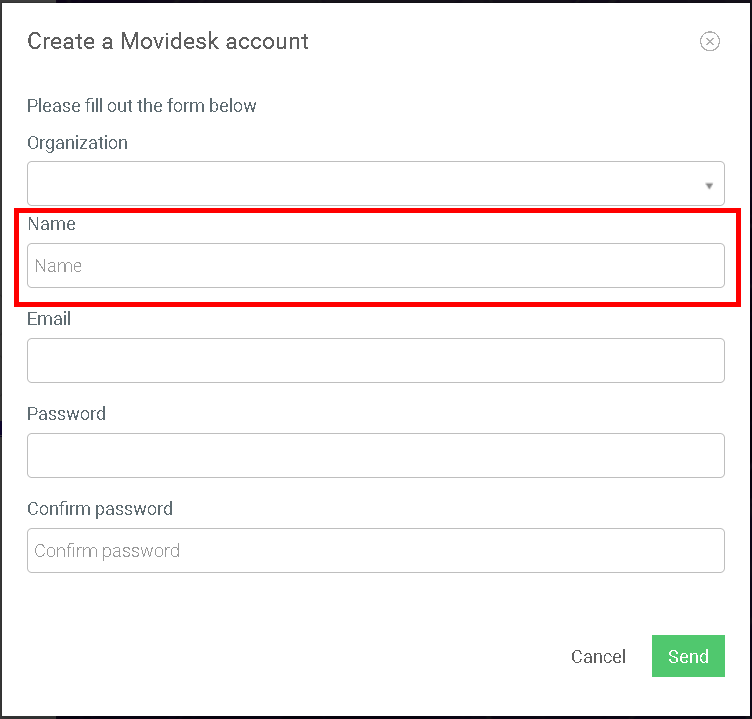
Task: Activate the Password input box
Action: pos(376,455)
